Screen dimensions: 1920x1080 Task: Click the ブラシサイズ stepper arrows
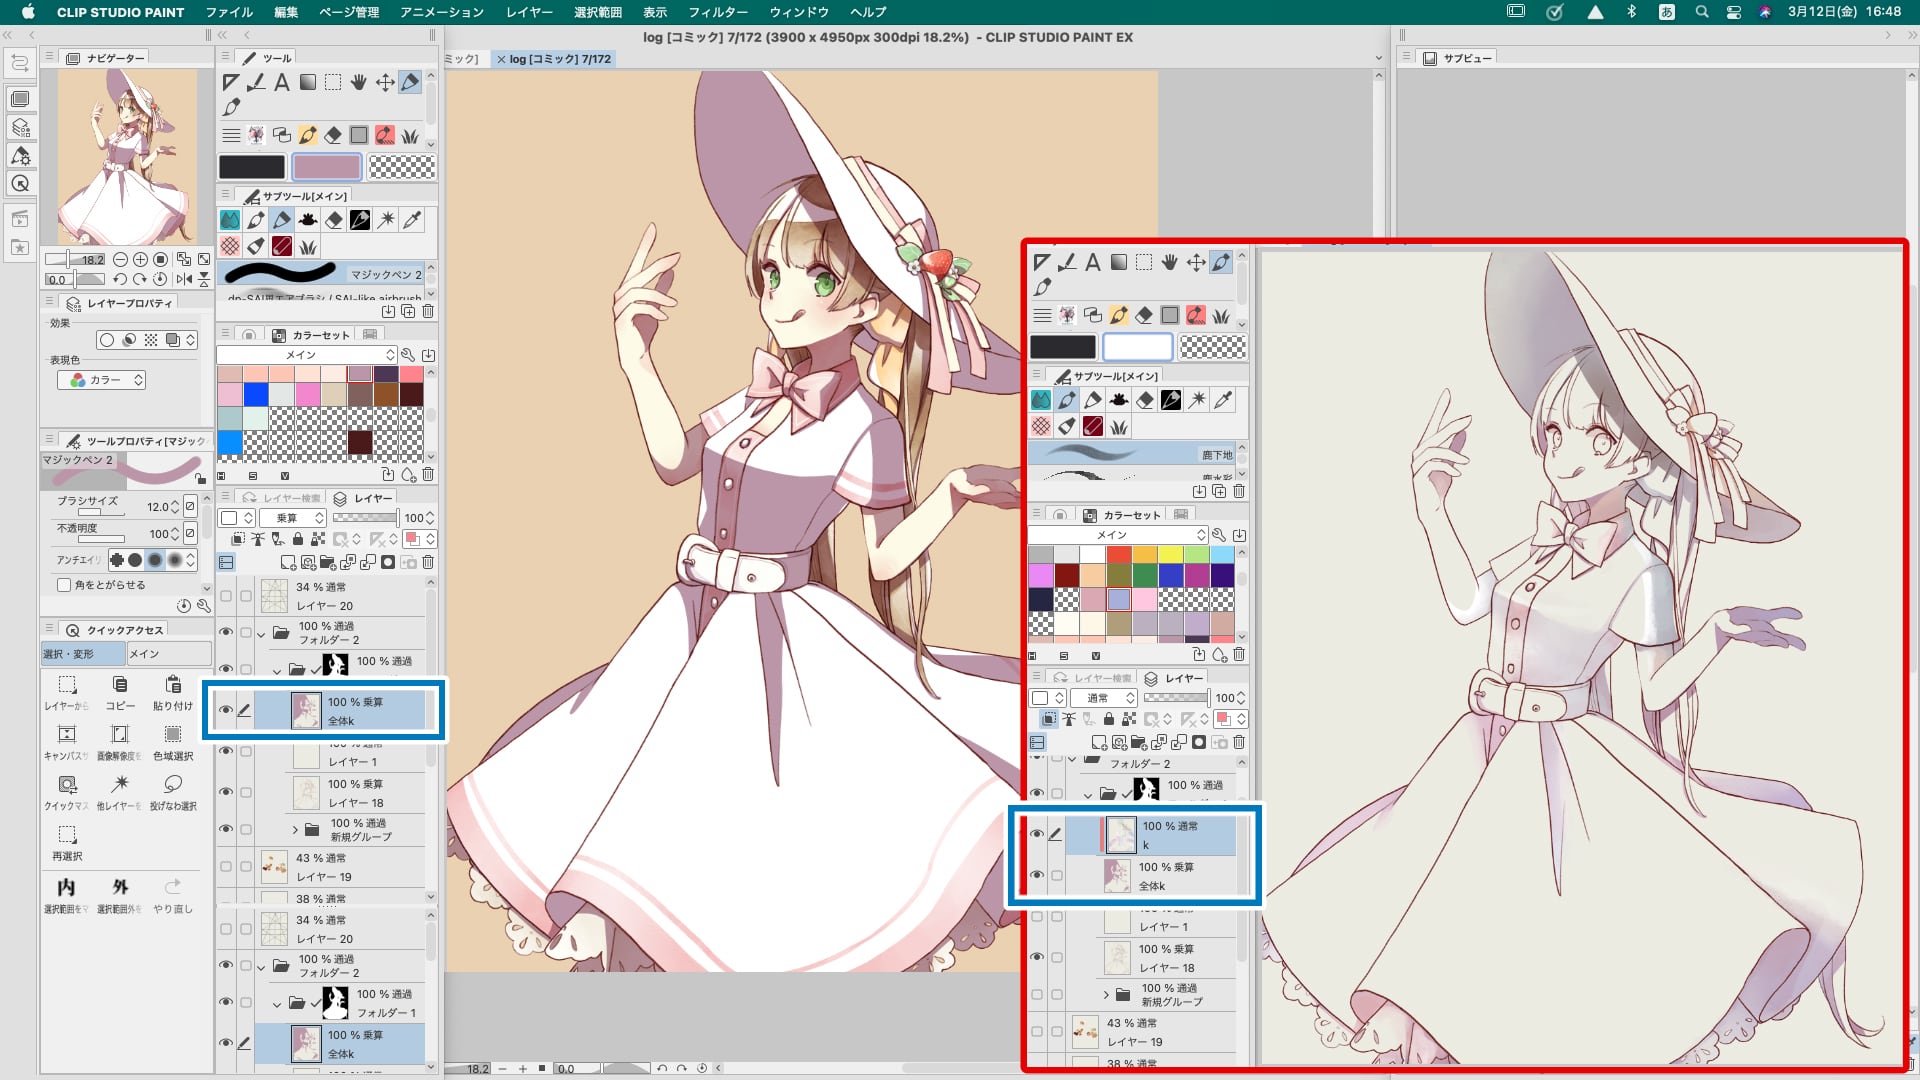175,507
